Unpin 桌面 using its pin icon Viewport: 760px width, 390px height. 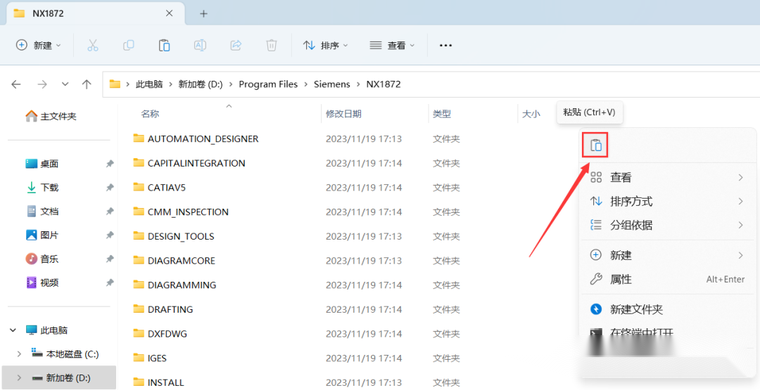(110, 164)
